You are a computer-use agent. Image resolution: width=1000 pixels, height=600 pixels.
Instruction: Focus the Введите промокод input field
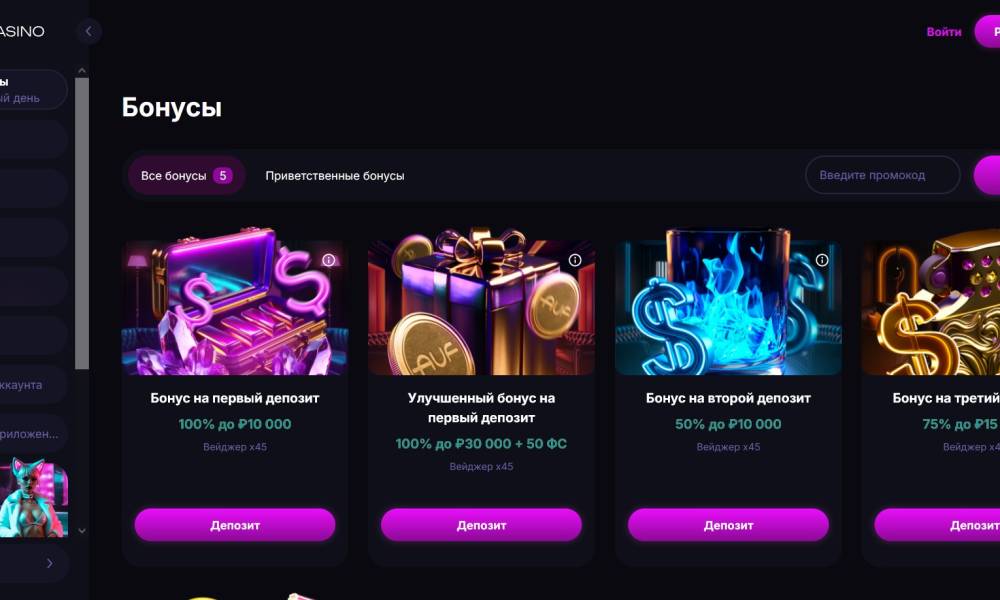[x=883, y=175]
